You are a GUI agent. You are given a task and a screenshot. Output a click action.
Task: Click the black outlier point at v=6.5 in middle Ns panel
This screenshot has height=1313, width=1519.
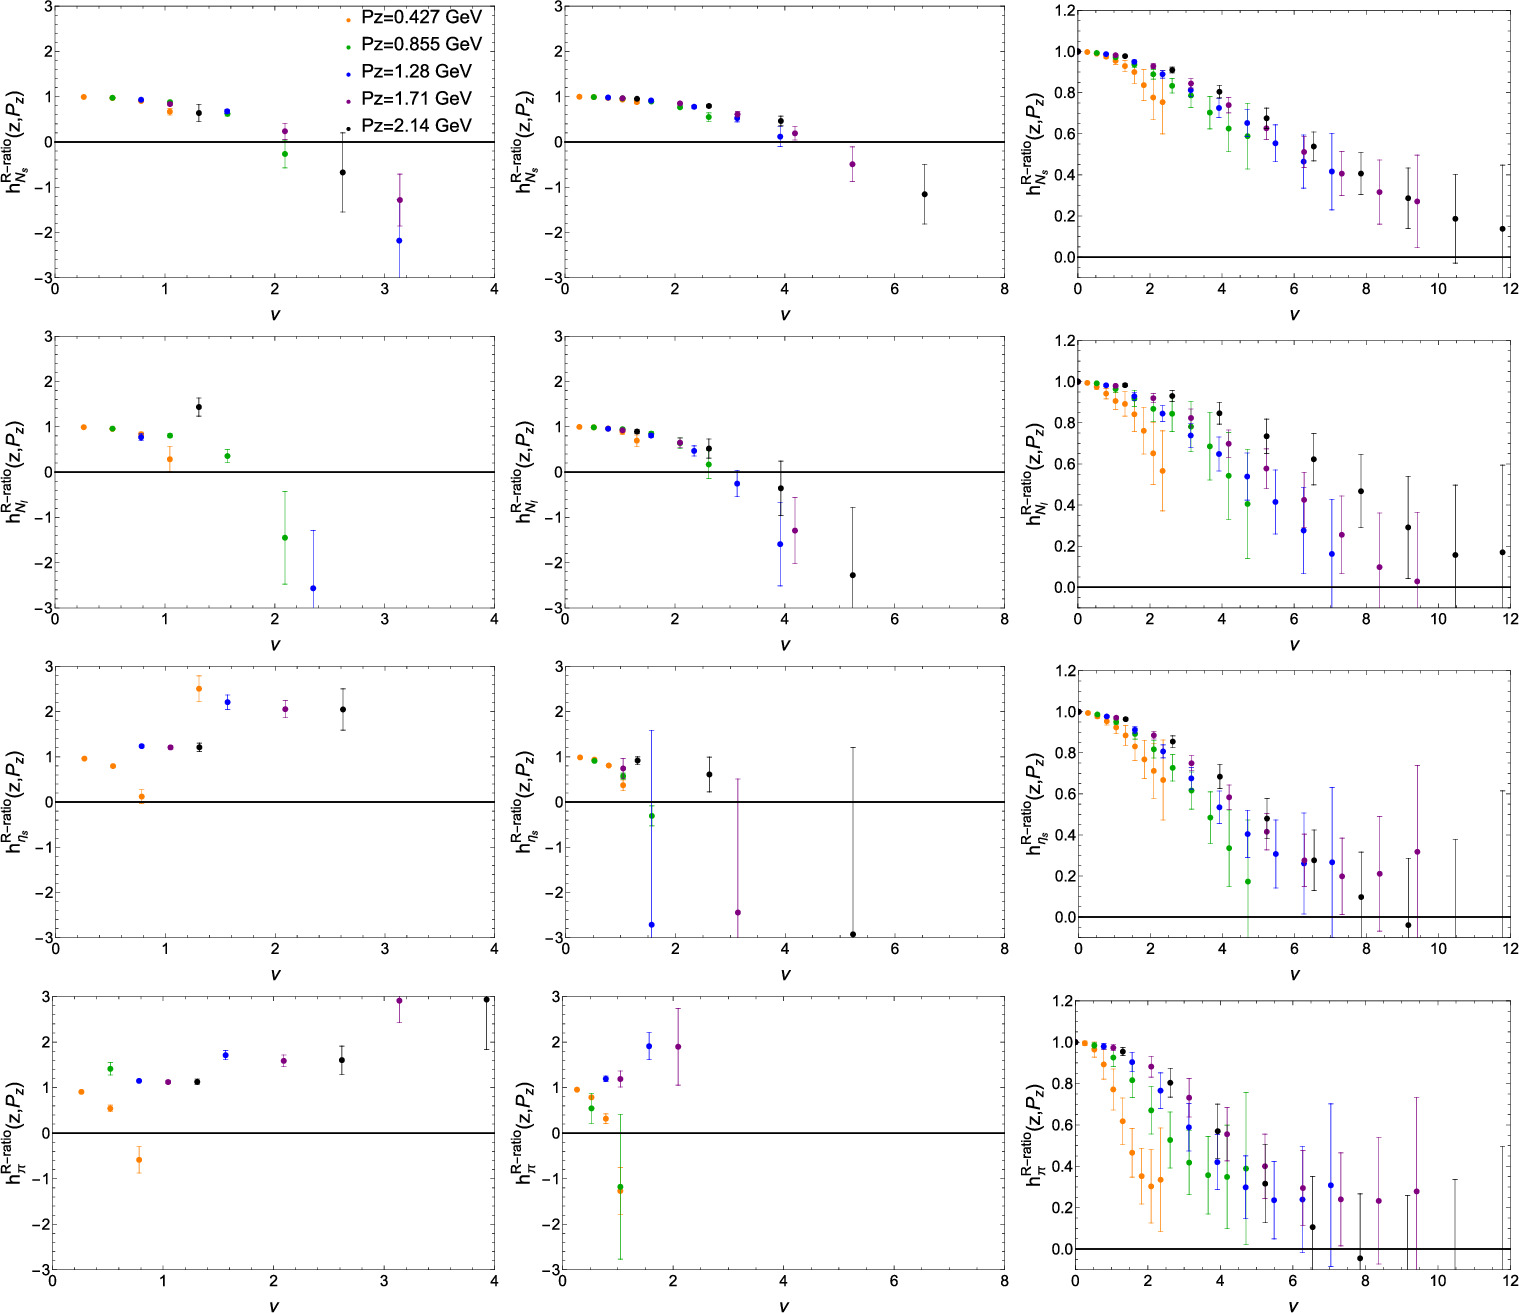(x=925, y=196)
